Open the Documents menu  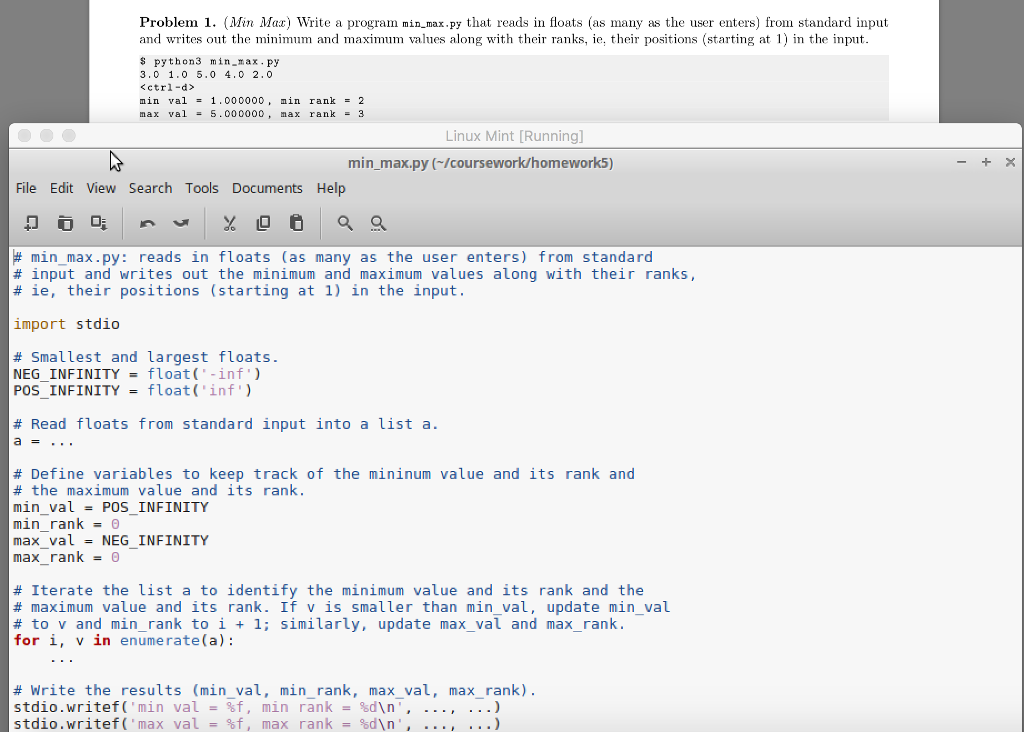pyautogui.click(x=267, y=188)
